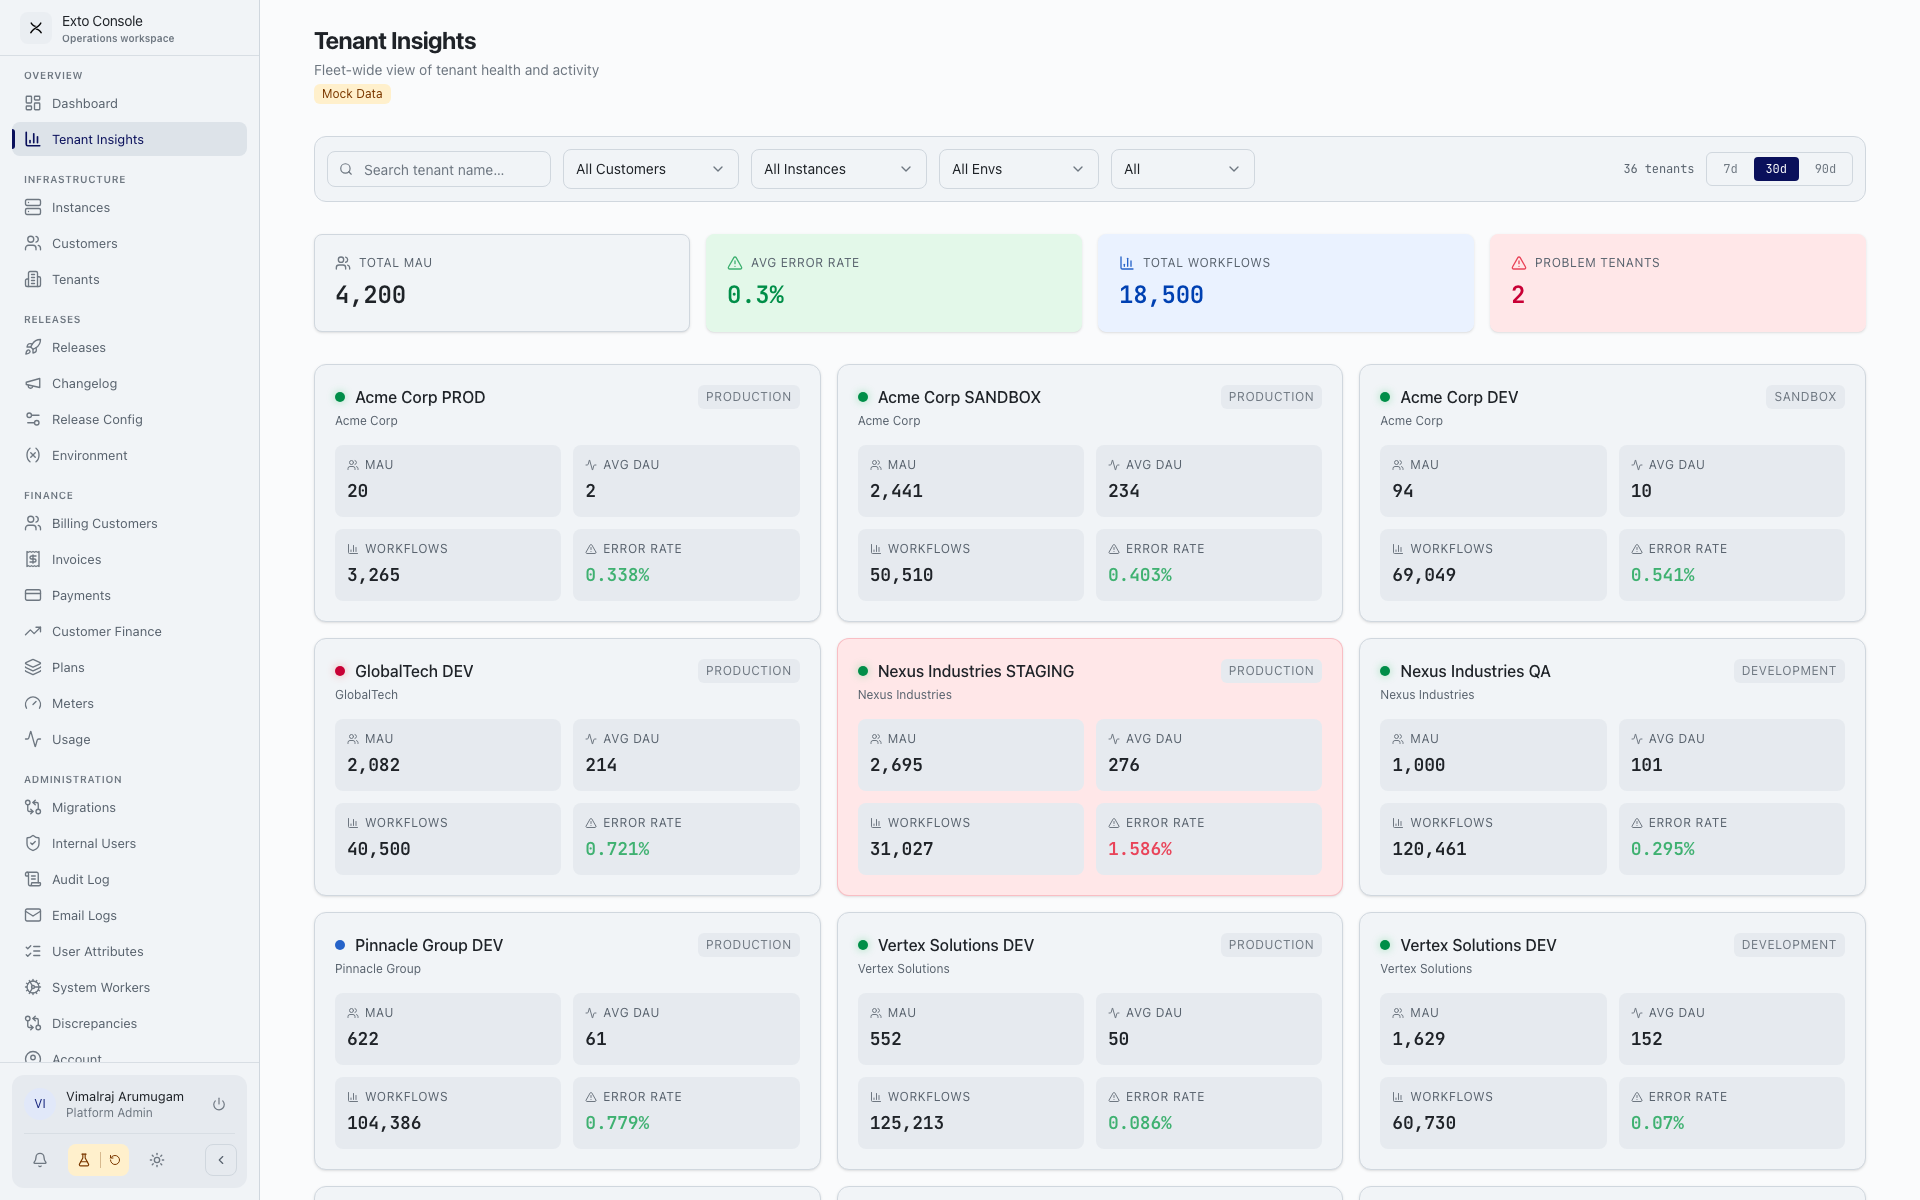1920x1200 pixels.
Task: Open the All status dropdown
Action: click(x=1183, y=169)
